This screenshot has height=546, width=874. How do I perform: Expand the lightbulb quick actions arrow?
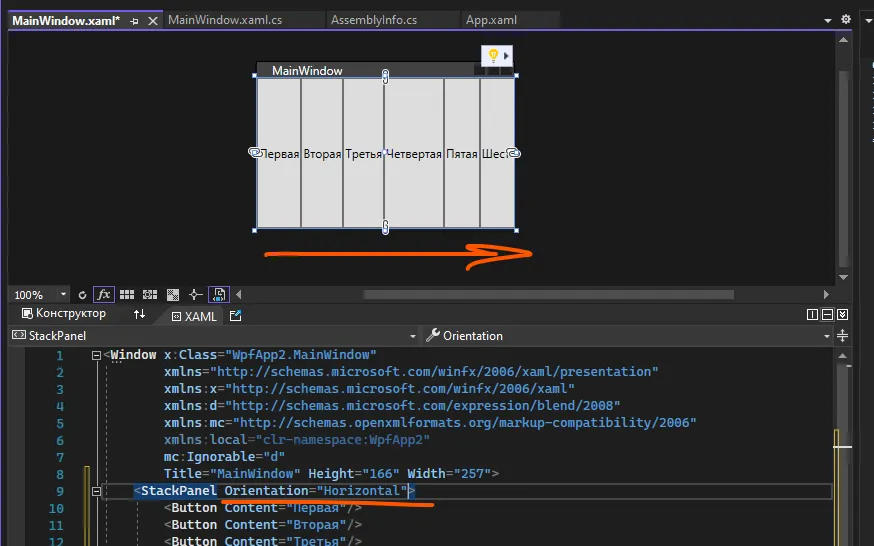[x=506, y=56]
